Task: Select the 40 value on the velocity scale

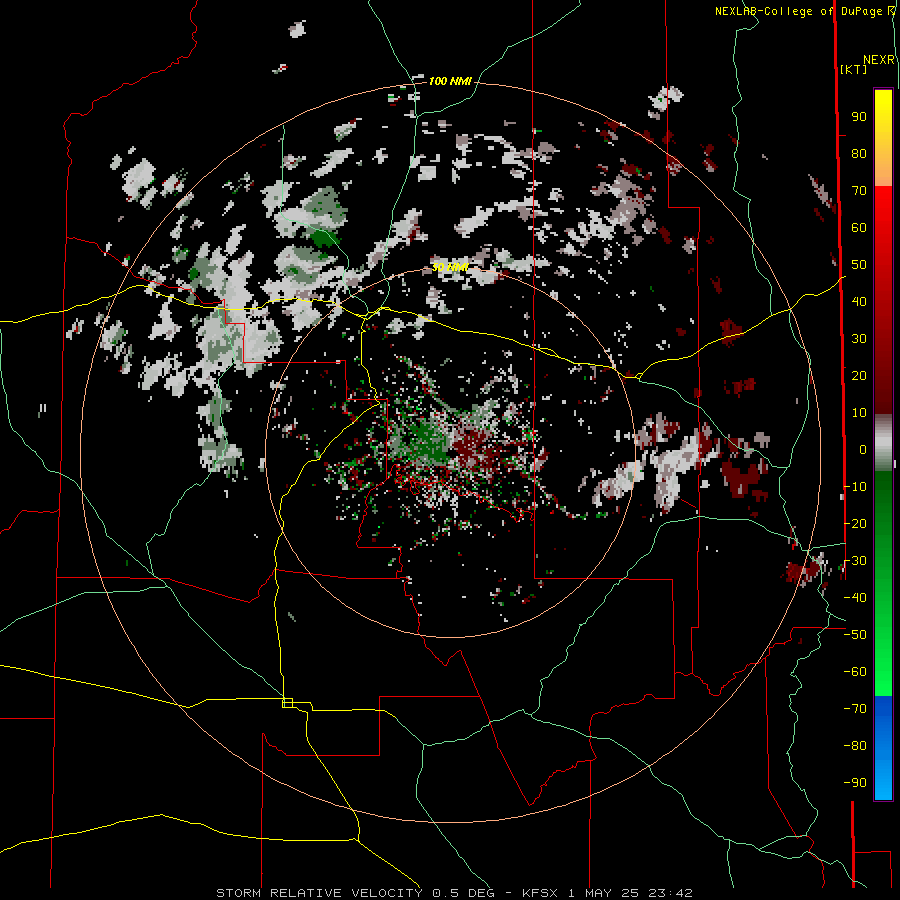Action: [859, 302]
